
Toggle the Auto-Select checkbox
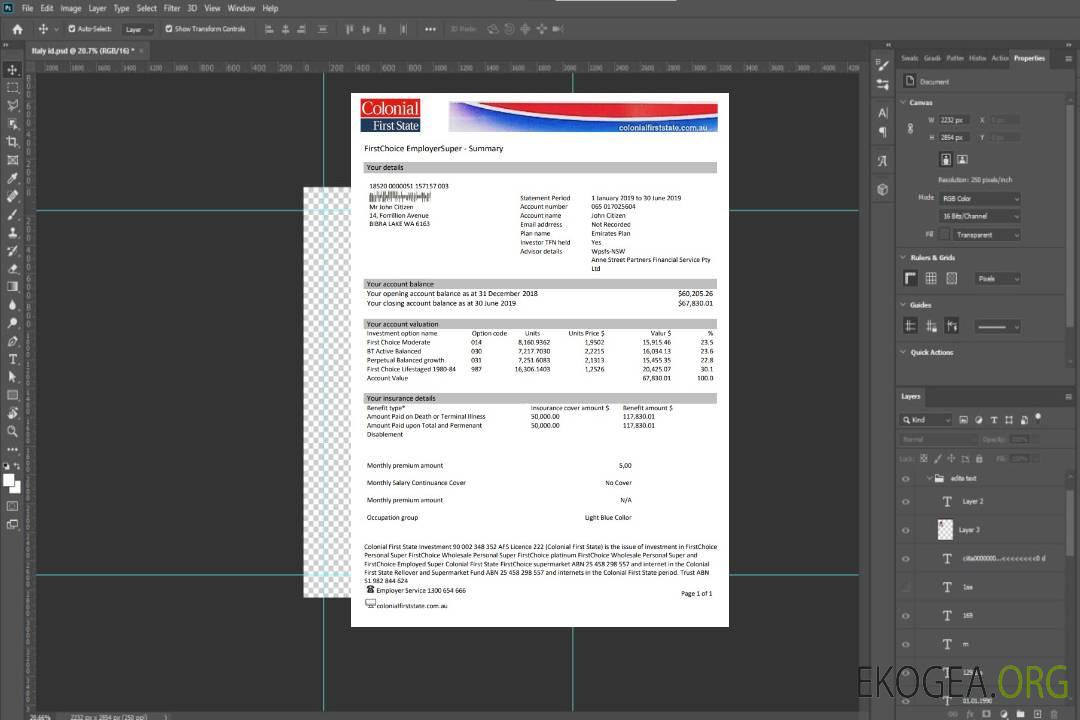(x=72, y=29)
